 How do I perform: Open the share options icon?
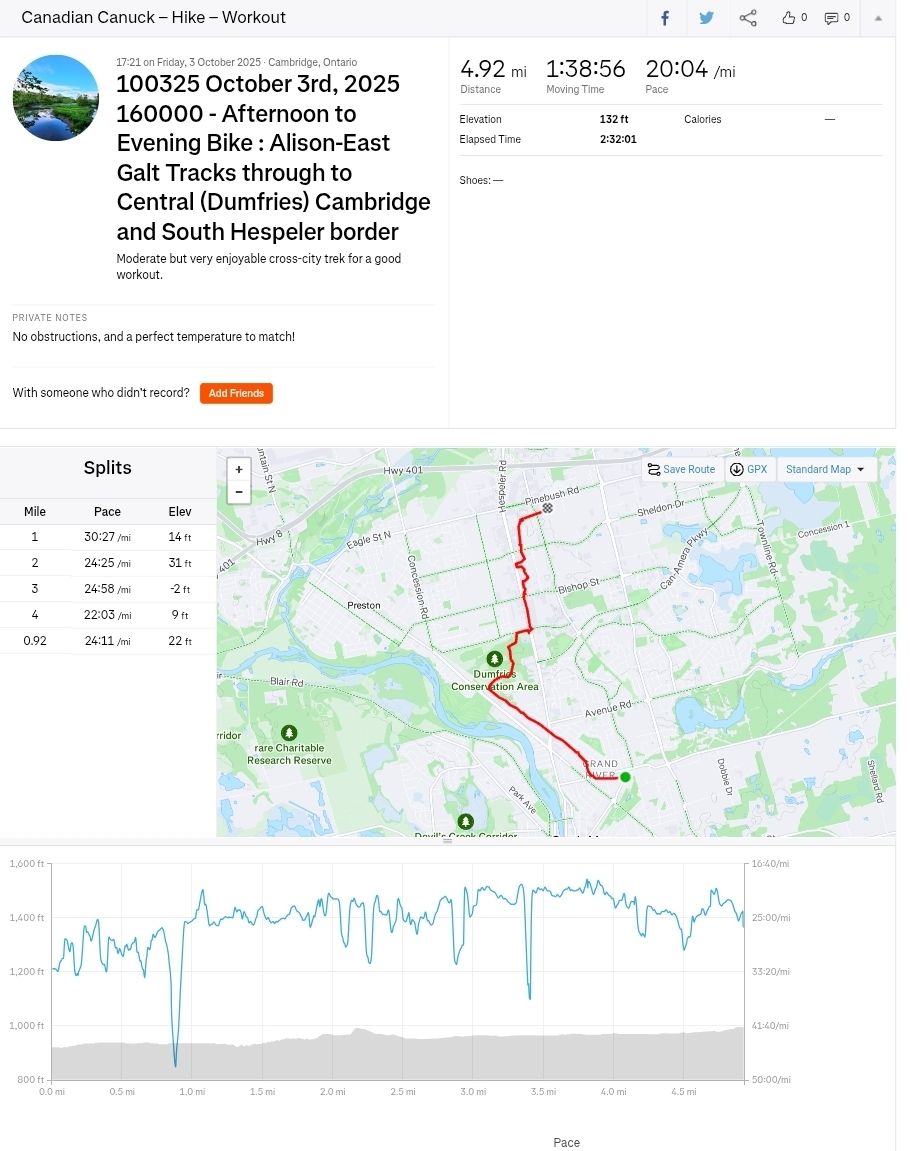coord(748,18)
